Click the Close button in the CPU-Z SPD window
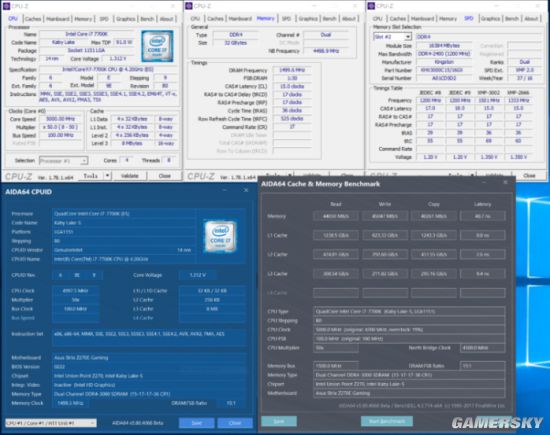 click(529, 175)
